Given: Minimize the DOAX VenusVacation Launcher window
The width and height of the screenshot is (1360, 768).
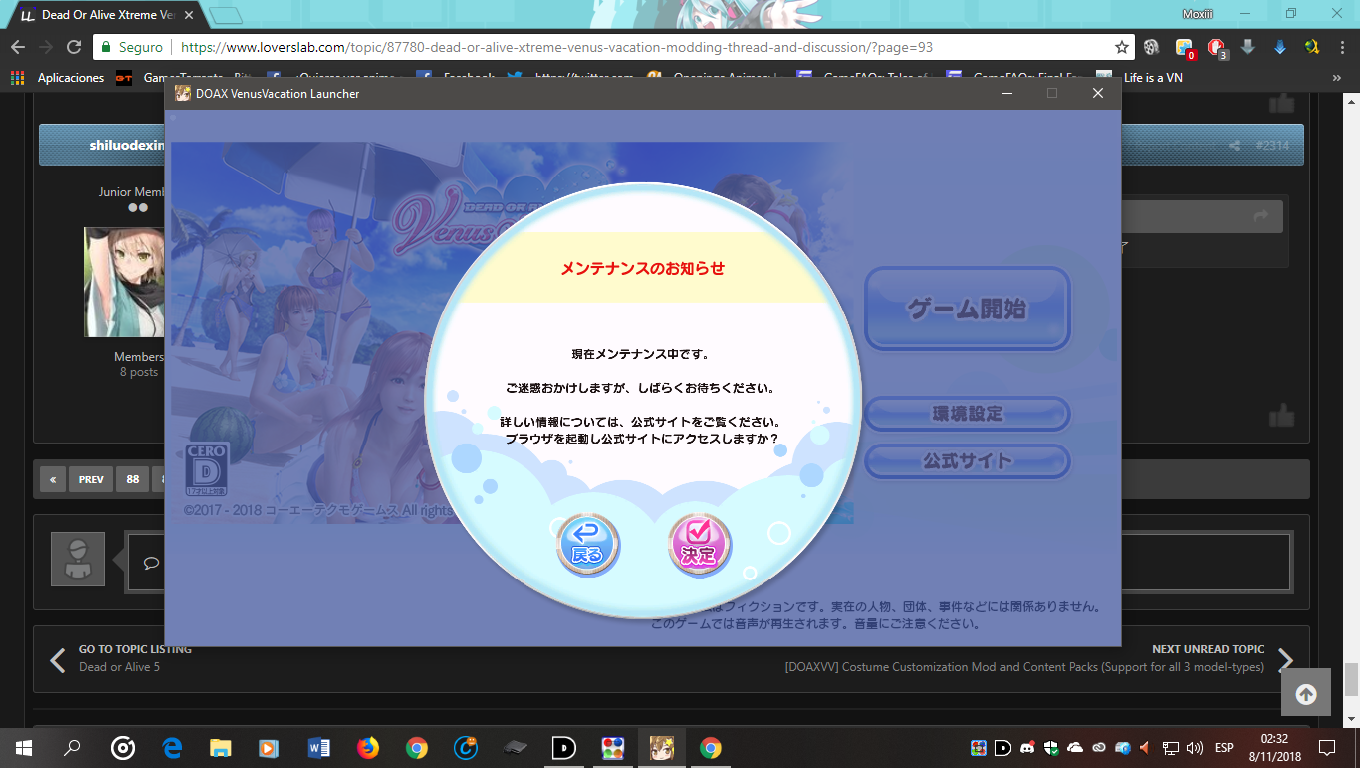Looking at the screenshot, I should pos(1005,93).
